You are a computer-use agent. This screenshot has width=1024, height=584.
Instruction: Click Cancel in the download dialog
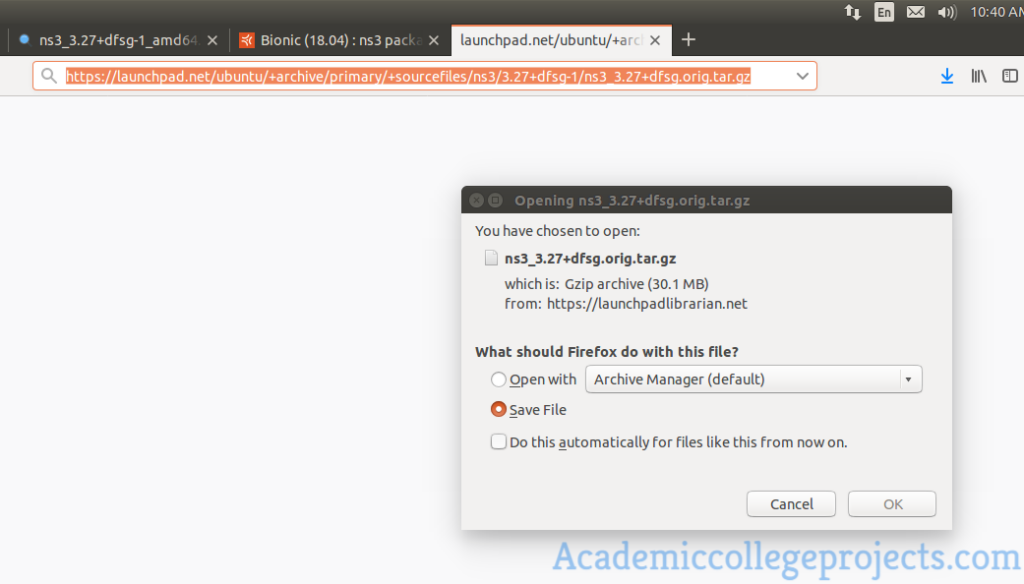coord(791,504)
